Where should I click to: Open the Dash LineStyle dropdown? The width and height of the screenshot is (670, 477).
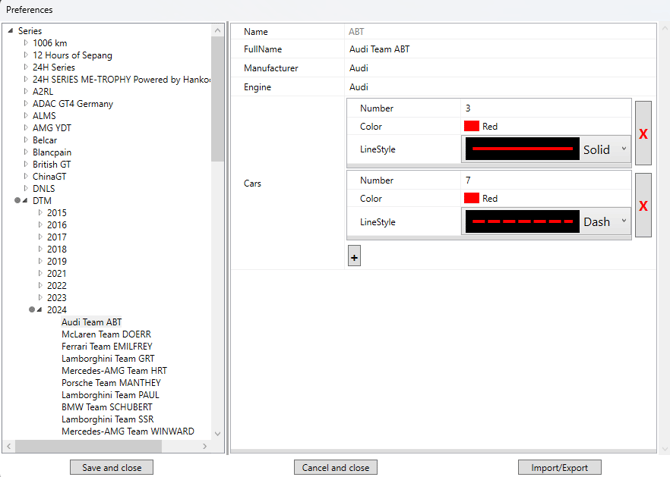pos(546,221)
